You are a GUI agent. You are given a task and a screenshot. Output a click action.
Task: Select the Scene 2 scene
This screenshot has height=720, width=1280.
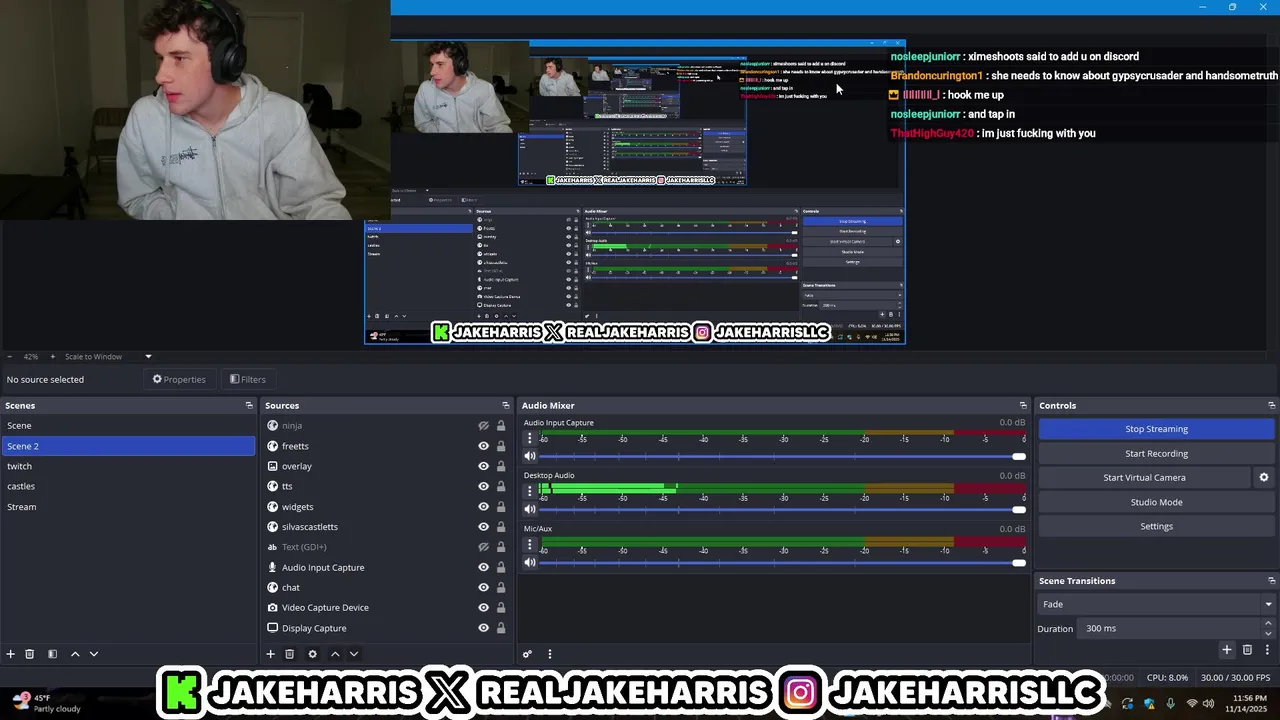pyautogui.click(x=128, y=446)
